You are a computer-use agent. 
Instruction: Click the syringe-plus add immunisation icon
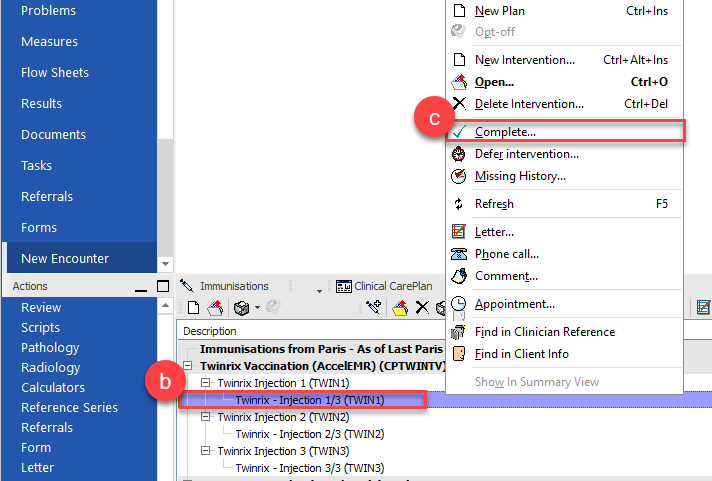pos(374,307)
